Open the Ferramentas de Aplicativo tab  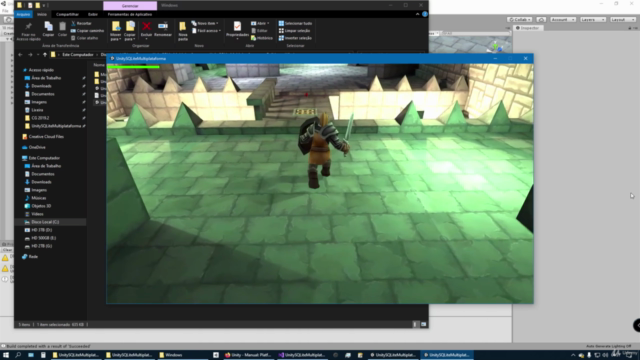tap(130, 14)
